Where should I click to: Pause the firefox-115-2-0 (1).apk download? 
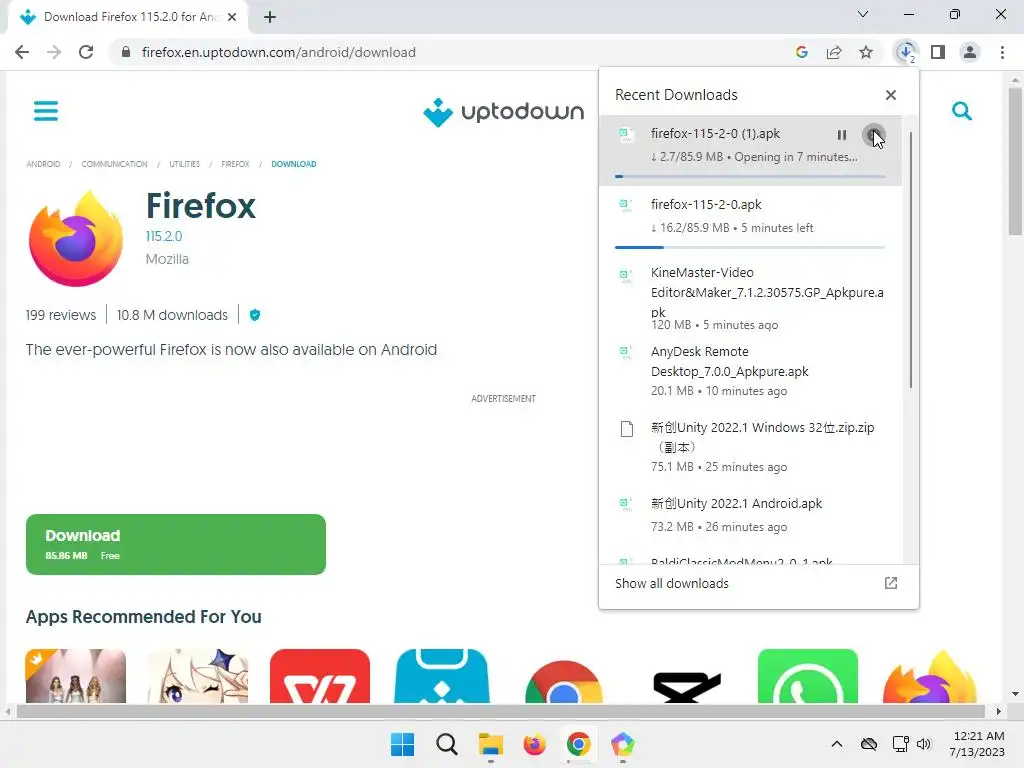(842, 135)
